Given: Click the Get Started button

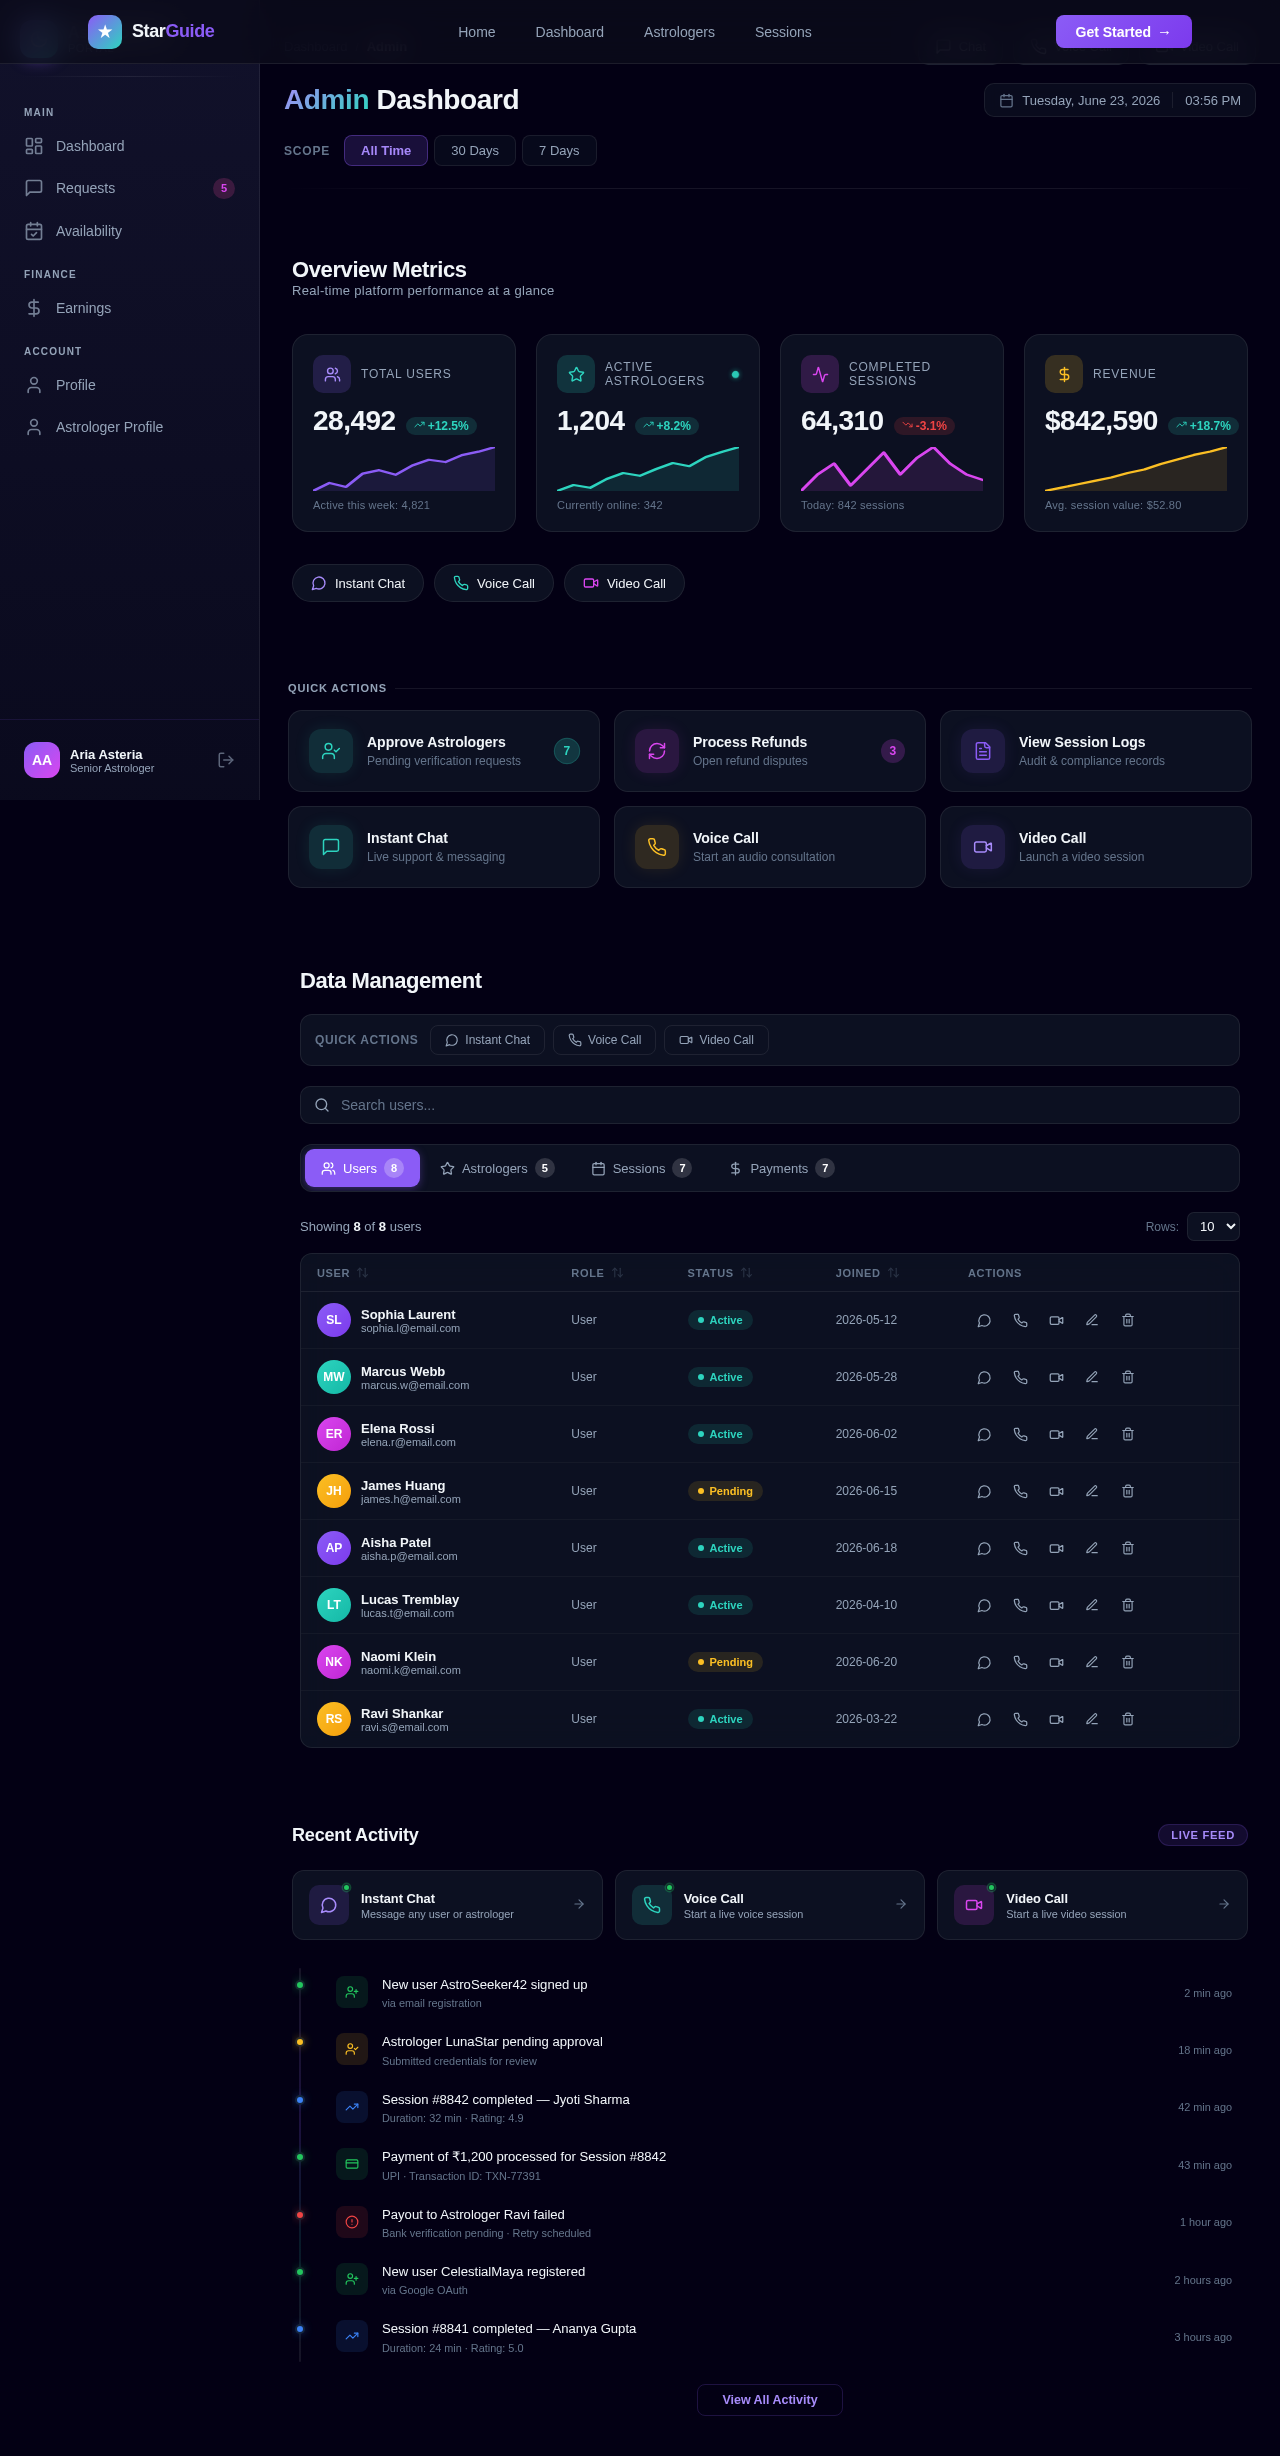Looking at the screenshot, I should 1123,32.
